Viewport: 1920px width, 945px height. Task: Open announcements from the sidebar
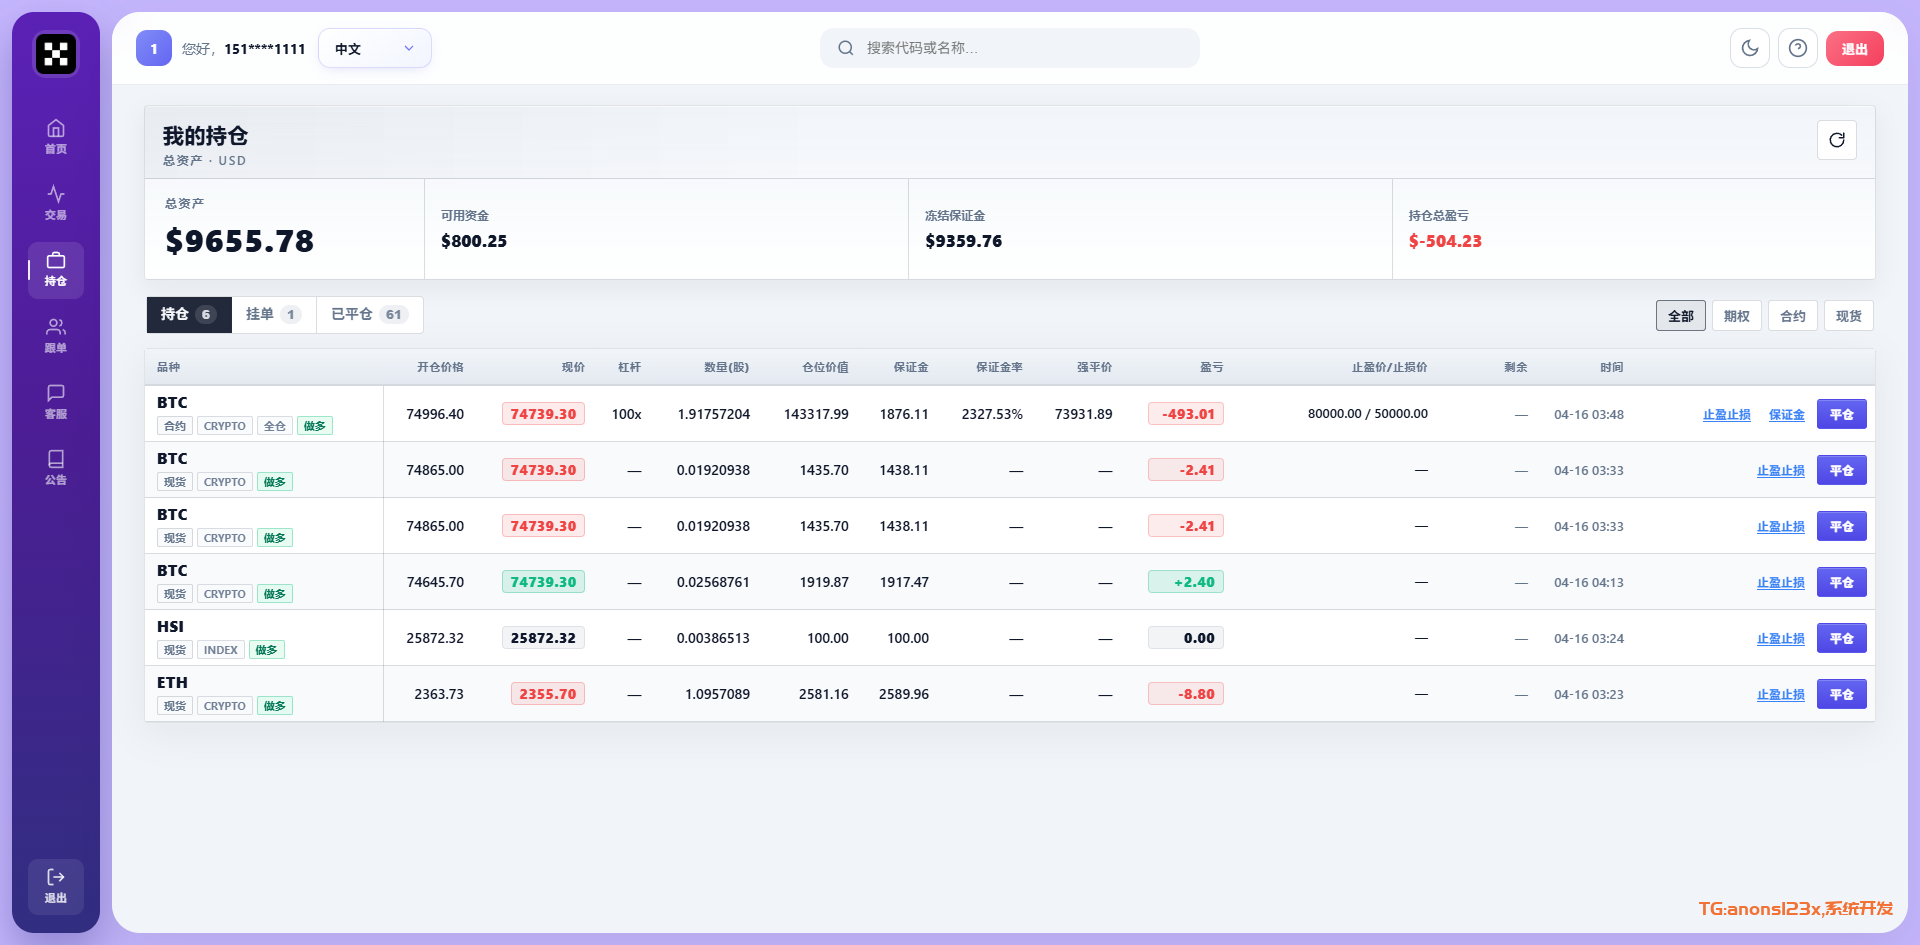pos(56,468)
